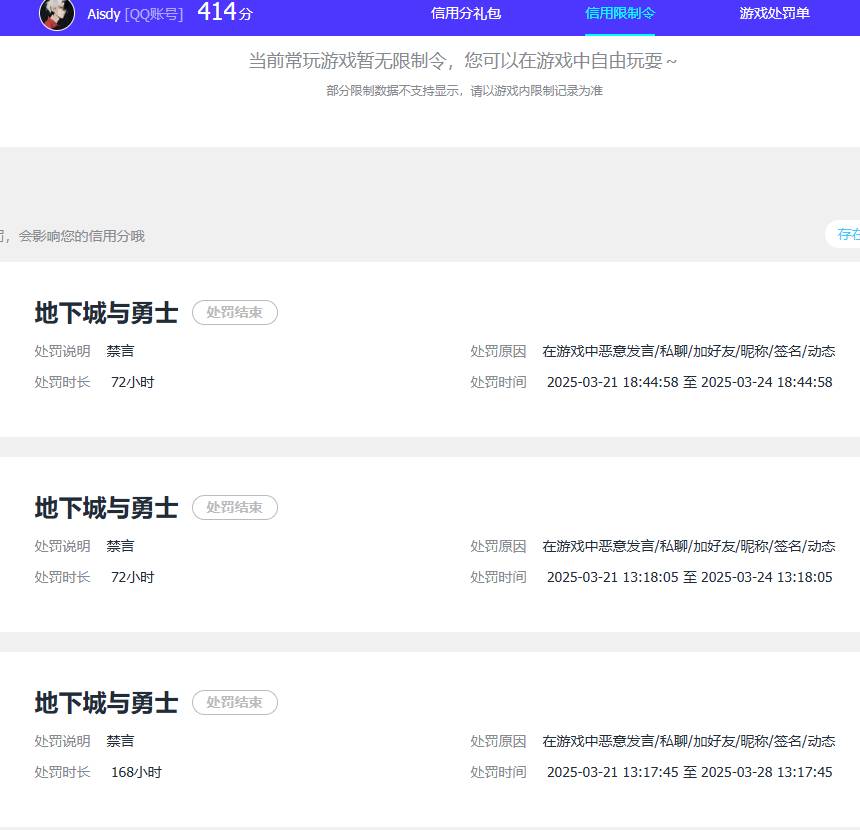Image resolution: width=860 pixels, height=830 pixels.
Task: Click the Aisdy profile avatar icon
Action: [57, 15]
